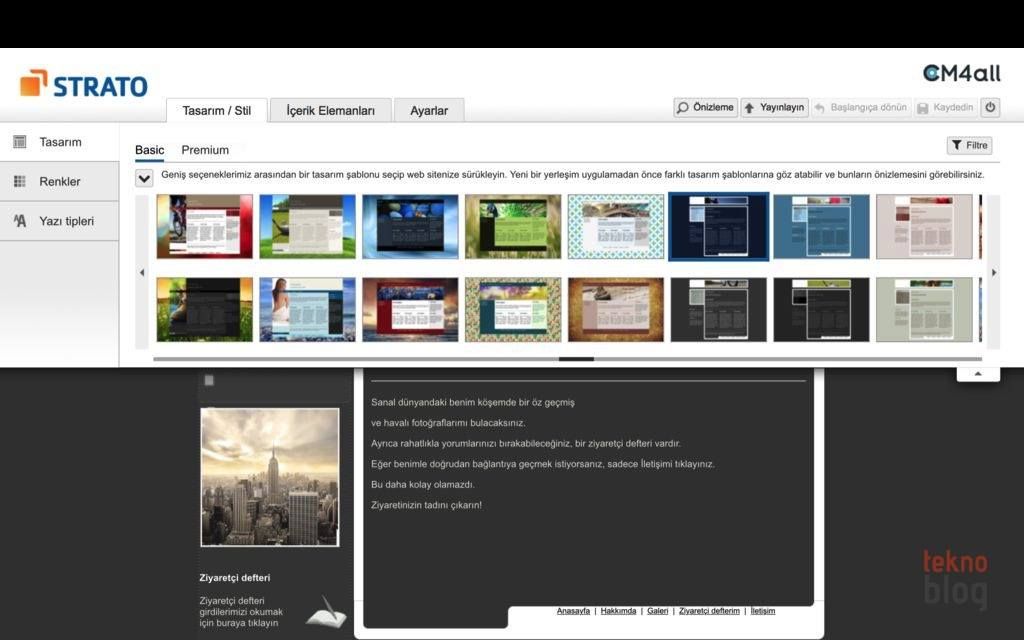Switch to the Premium templates tab
The width and height of the screenshot is (1024, 640).
205,150
